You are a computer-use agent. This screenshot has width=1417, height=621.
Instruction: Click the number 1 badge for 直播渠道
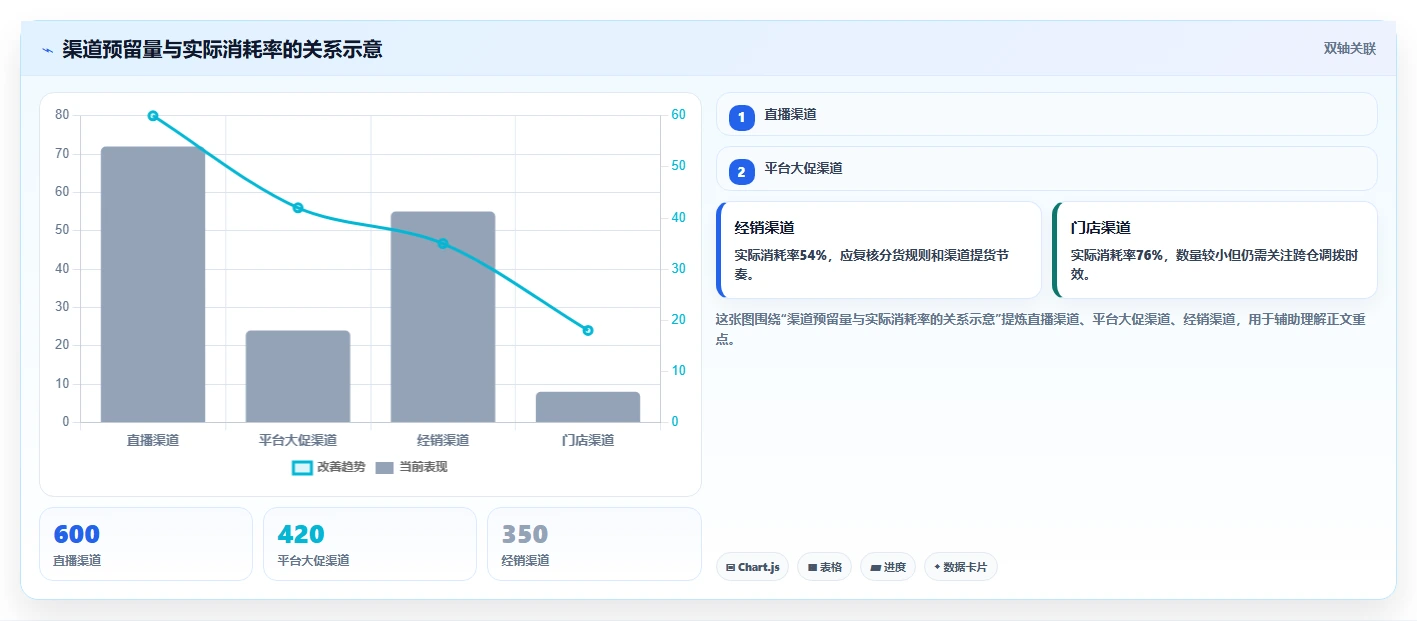[x=741, y=118]
